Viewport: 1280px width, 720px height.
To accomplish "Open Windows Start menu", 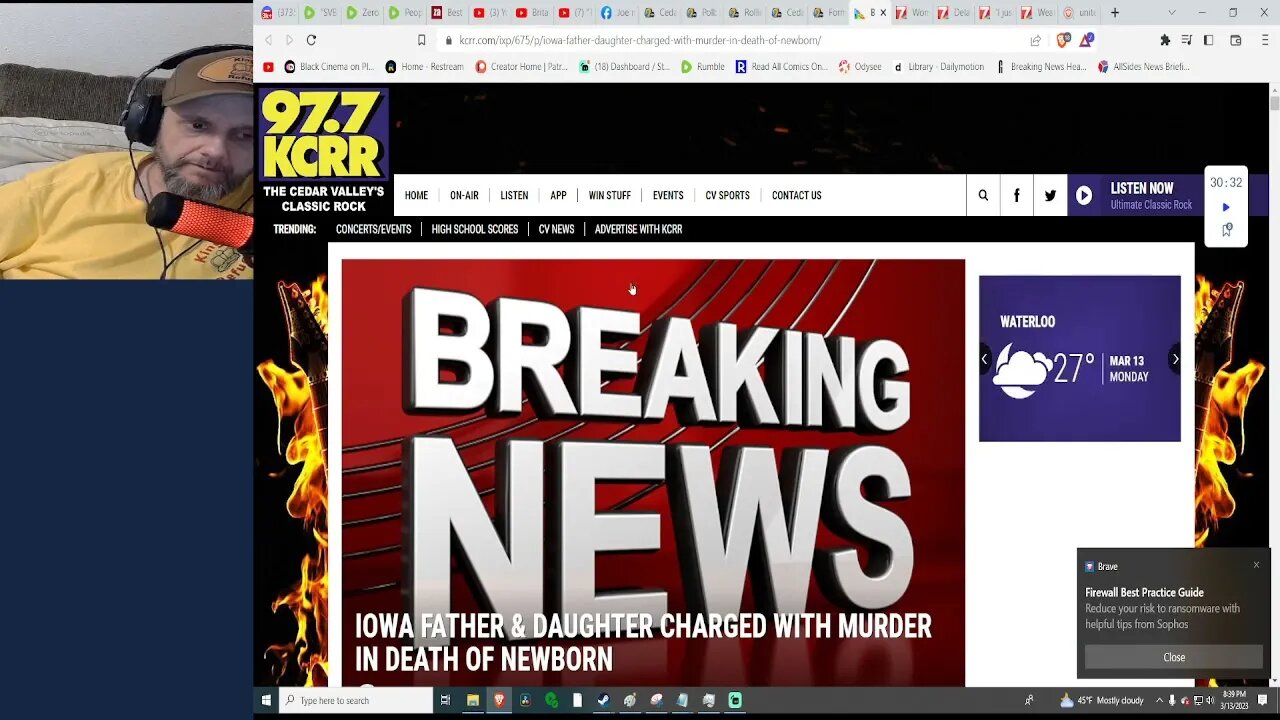I will point(266,700).
